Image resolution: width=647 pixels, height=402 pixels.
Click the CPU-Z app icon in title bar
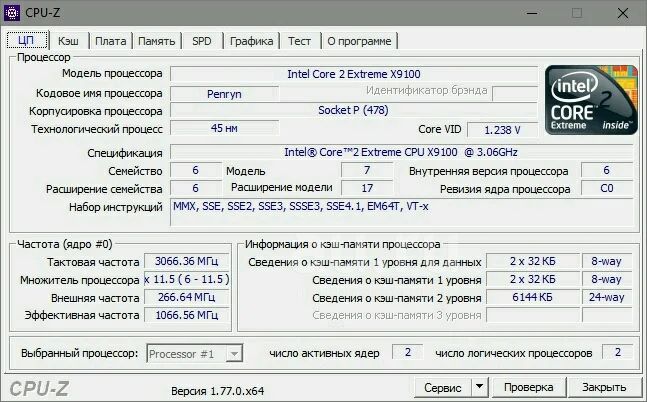pyautogui.click(x=12, y=13)
